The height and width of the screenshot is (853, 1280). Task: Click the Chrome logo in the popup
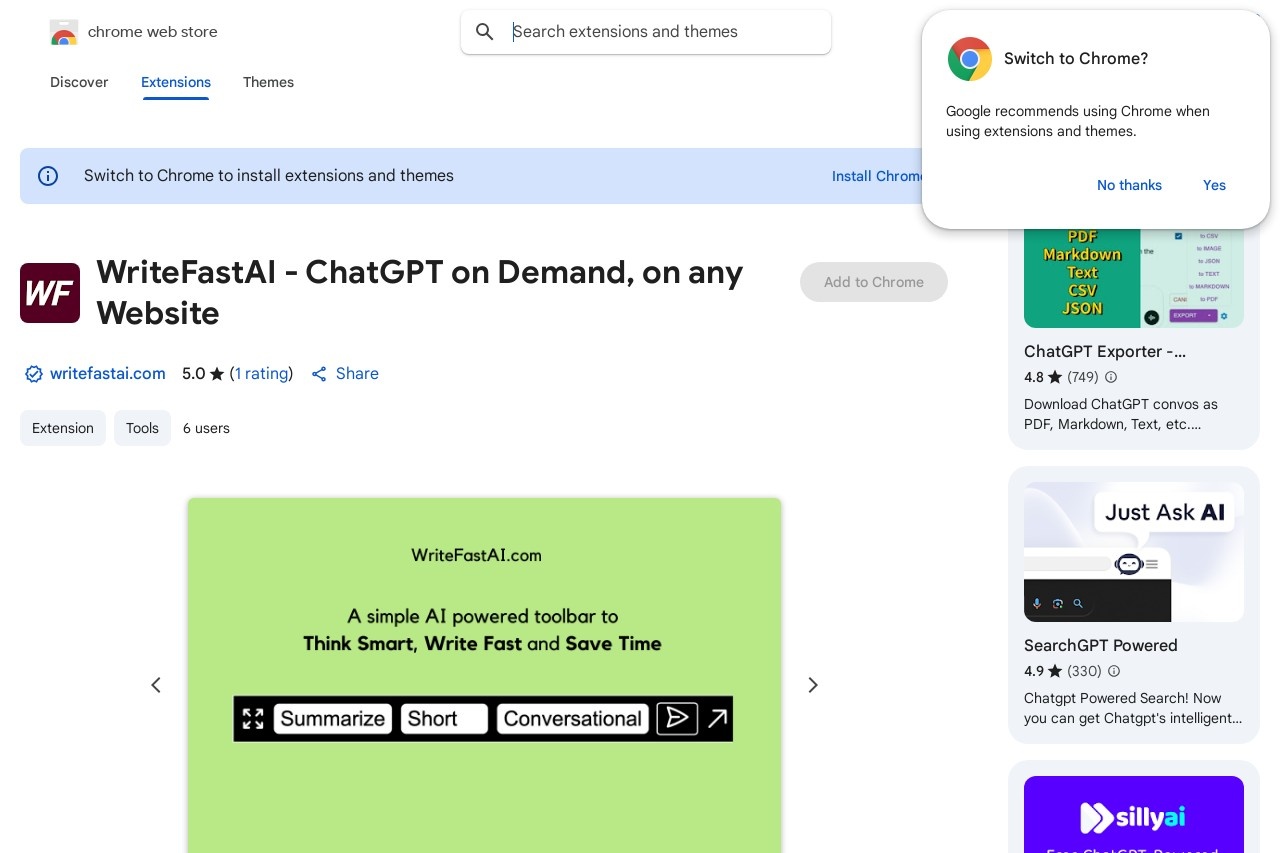click(x=970, y=59)
